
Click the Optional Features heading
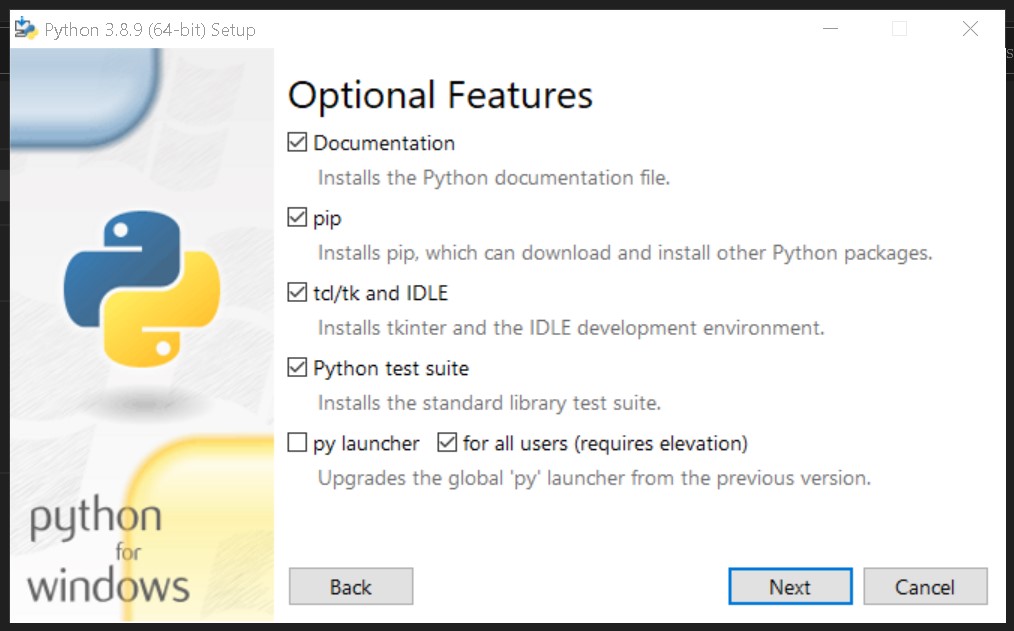point(440,96)
